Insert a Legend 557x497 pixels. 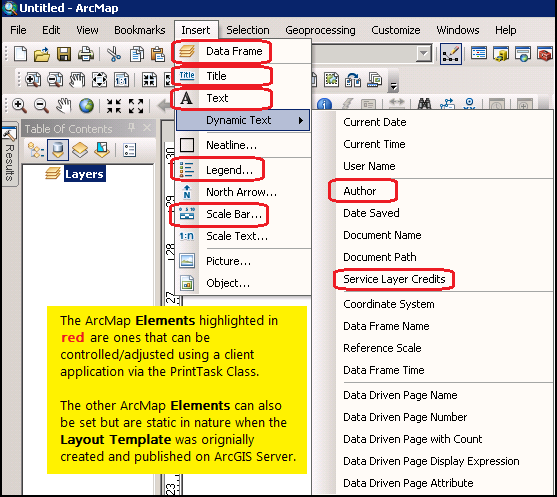(x=243, y=170)
